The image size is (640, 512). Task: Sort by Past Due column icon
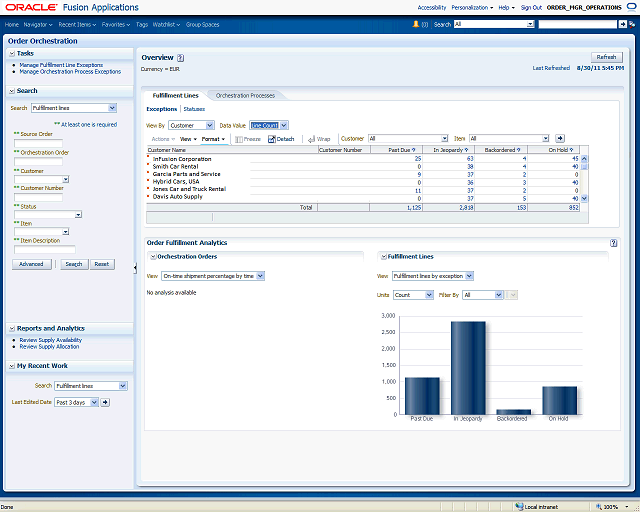(414, 150)
